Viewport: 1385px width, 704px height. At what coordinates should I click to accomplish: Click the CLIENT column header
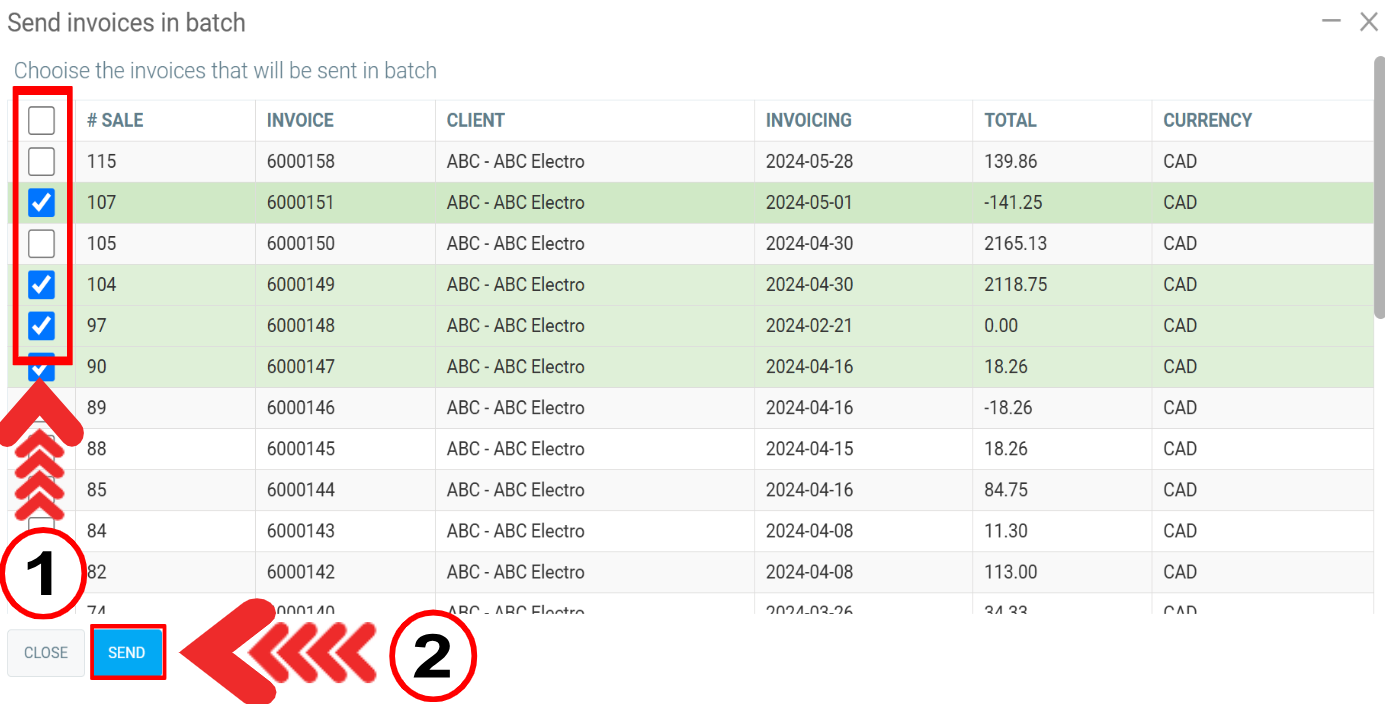pos(476,121)
